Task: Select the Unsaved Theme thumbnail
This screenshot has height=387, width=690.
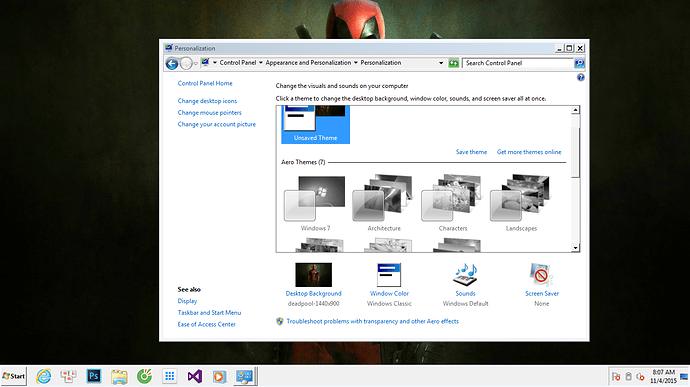Action: pos(316,124)
